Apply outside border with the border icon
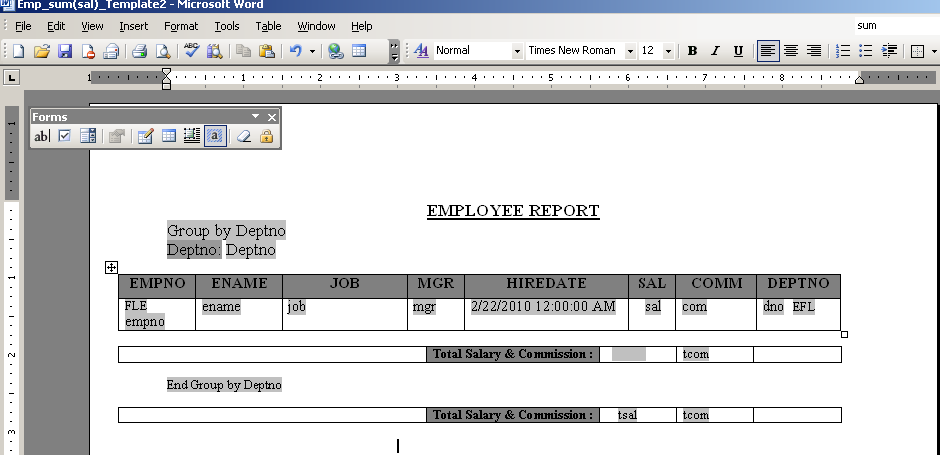The image size is (940, 455). (917, 52)
